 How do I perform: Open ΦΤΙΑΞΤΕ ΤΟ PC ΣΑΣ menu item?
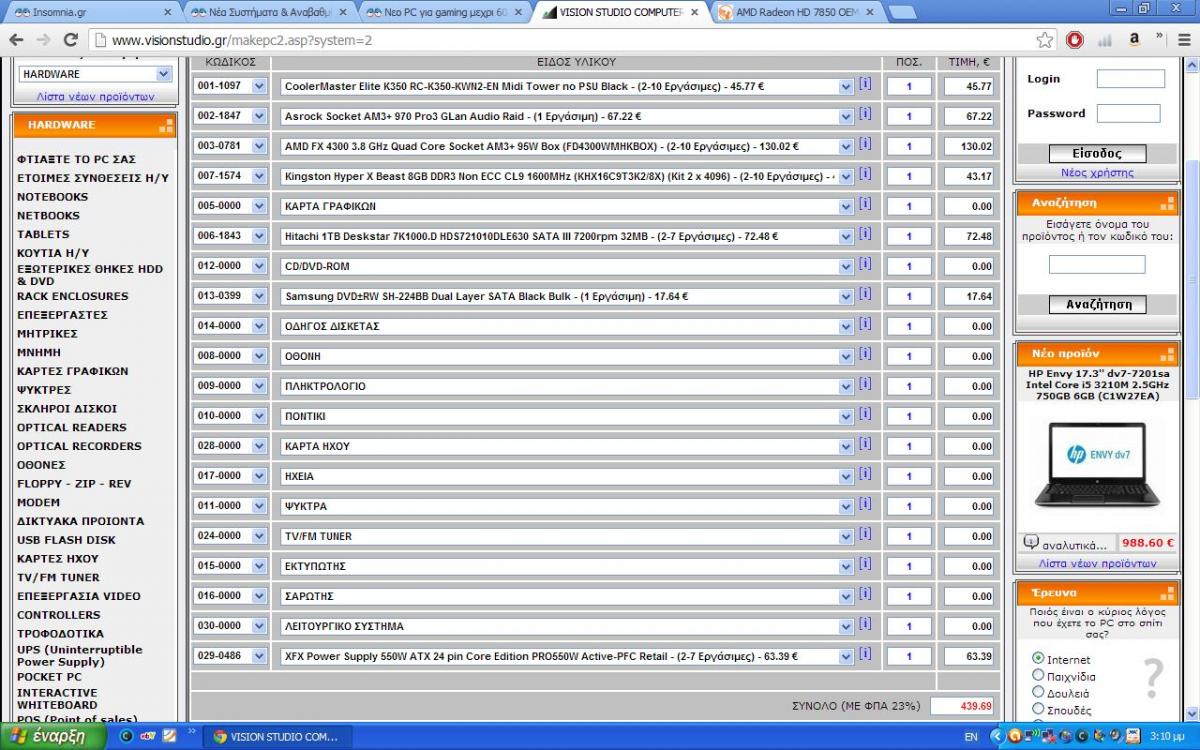(76, 159)
